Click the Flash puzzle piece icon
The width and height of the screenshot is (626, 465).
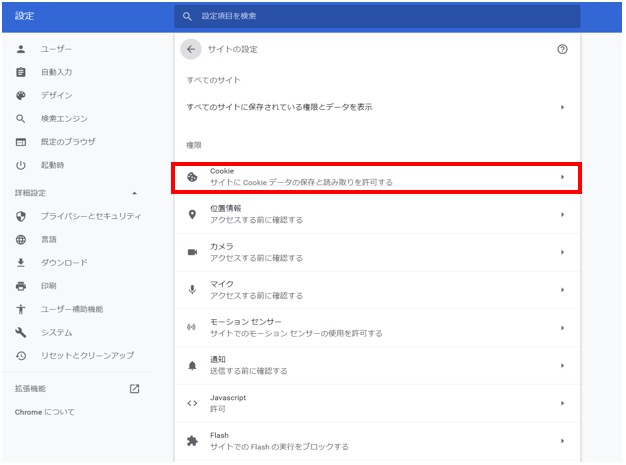point(193,440)
